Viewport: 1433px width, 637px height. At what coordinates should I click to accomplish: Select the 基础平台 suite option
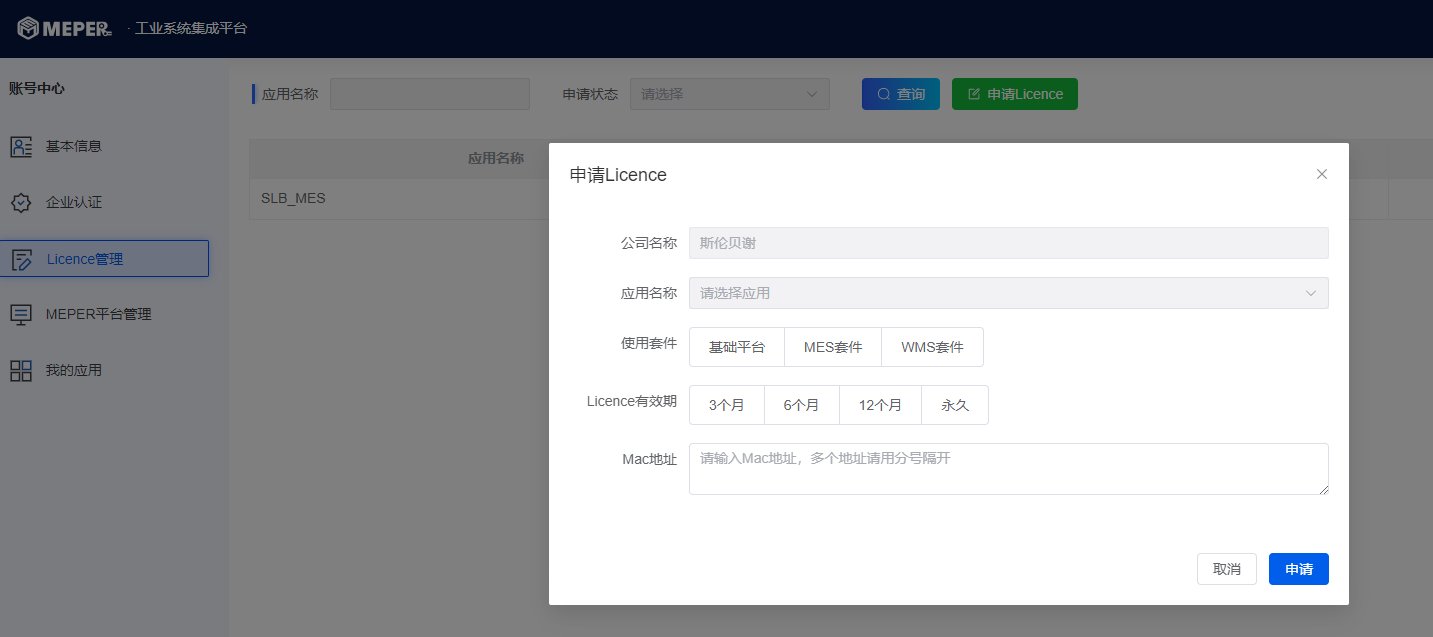click(x=736, y=347)
